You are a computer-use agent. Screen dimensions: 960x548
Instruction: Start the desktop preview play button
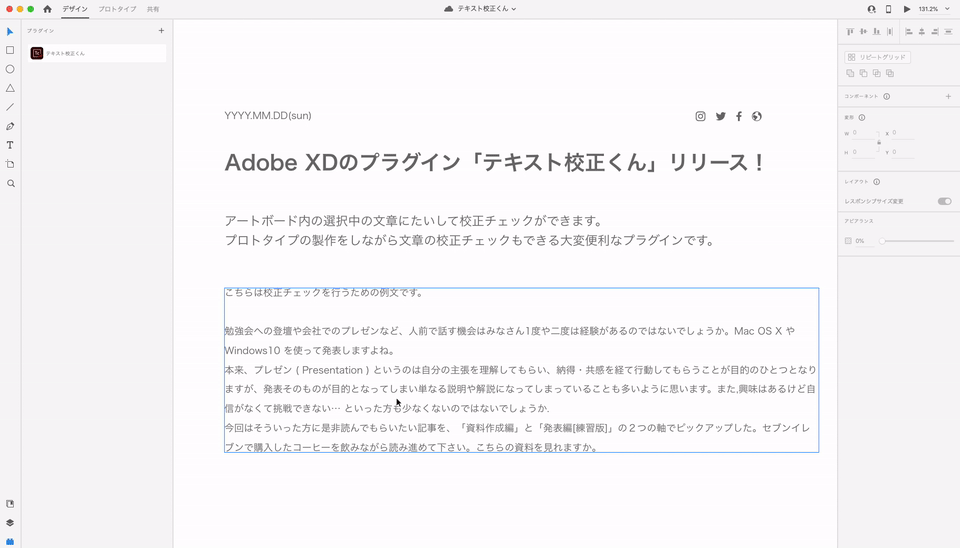pyautogui.click(x=907, y=9)
